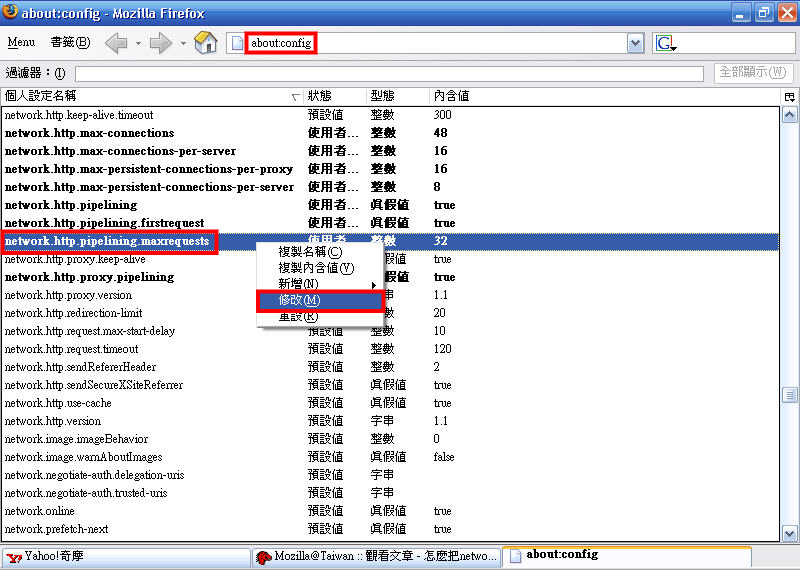Screen dimensions: 800x570
Task: Open the Back button history dropdown arrow
Action: point(138,43)
